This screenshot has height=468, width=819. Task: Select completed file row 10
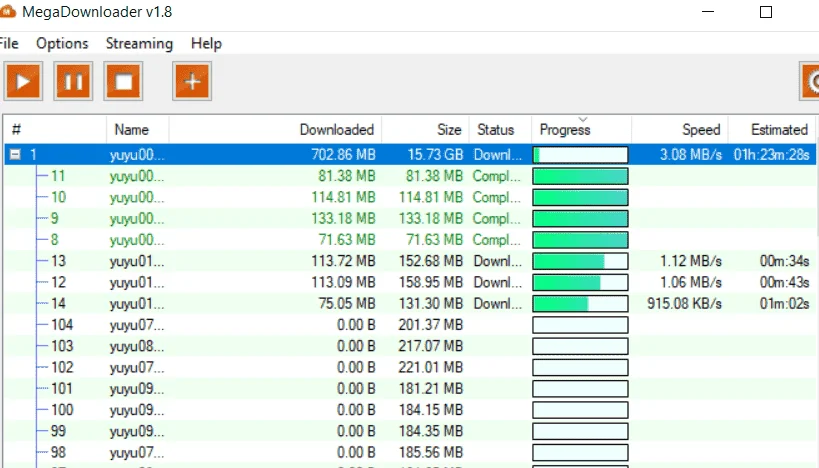click(410, 197)
